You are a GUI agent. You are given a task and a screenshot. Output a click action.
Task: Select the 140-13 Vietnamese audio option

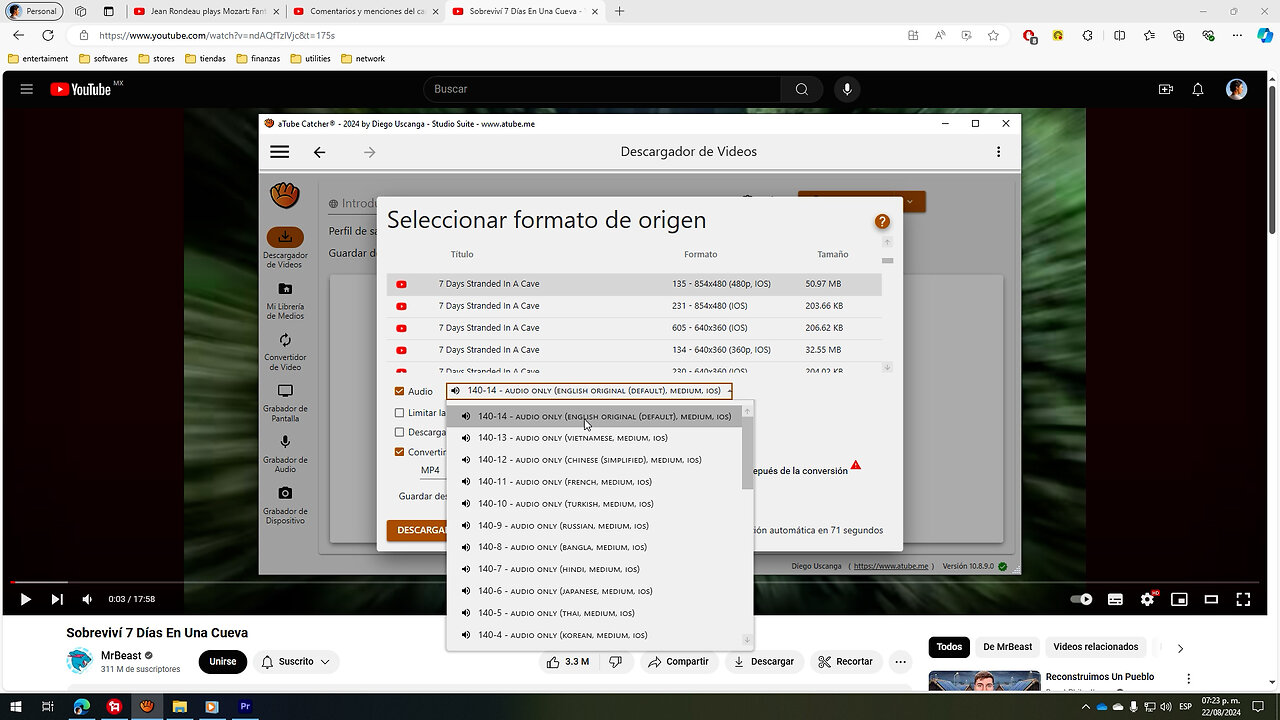tap(594, 438)
